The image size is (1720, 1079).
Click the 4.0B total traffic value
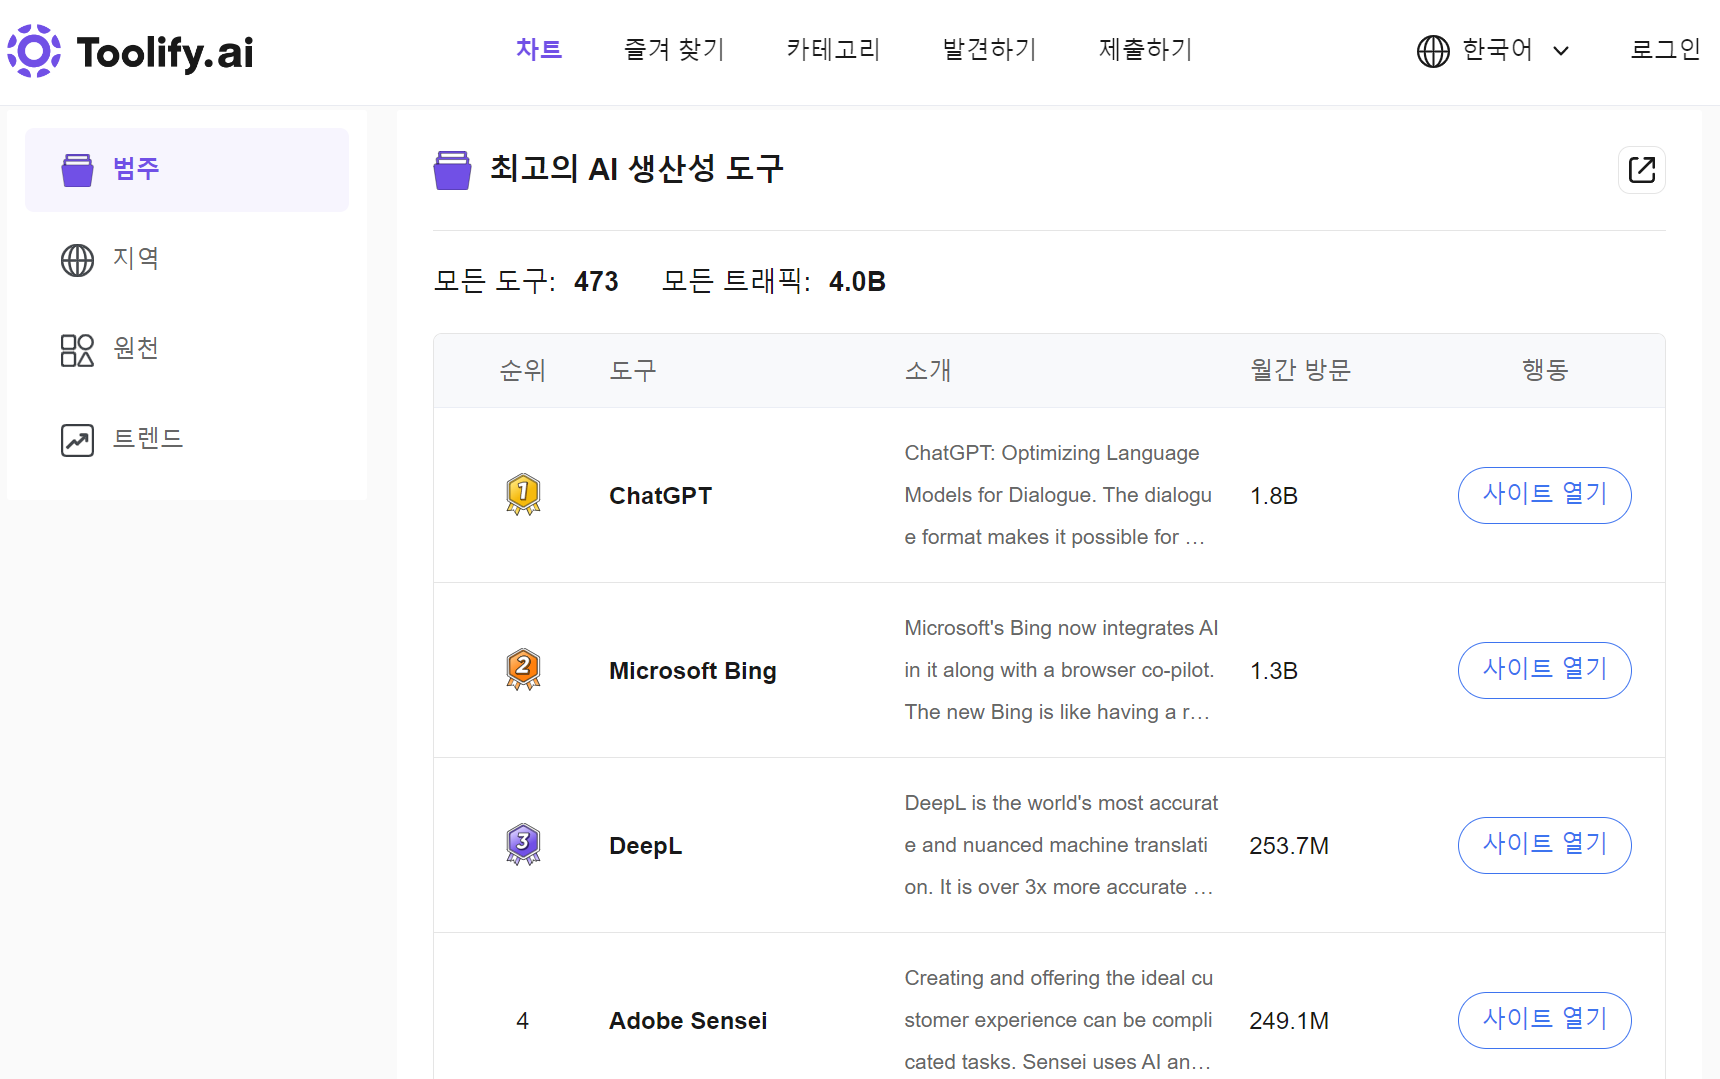[857, 282]
